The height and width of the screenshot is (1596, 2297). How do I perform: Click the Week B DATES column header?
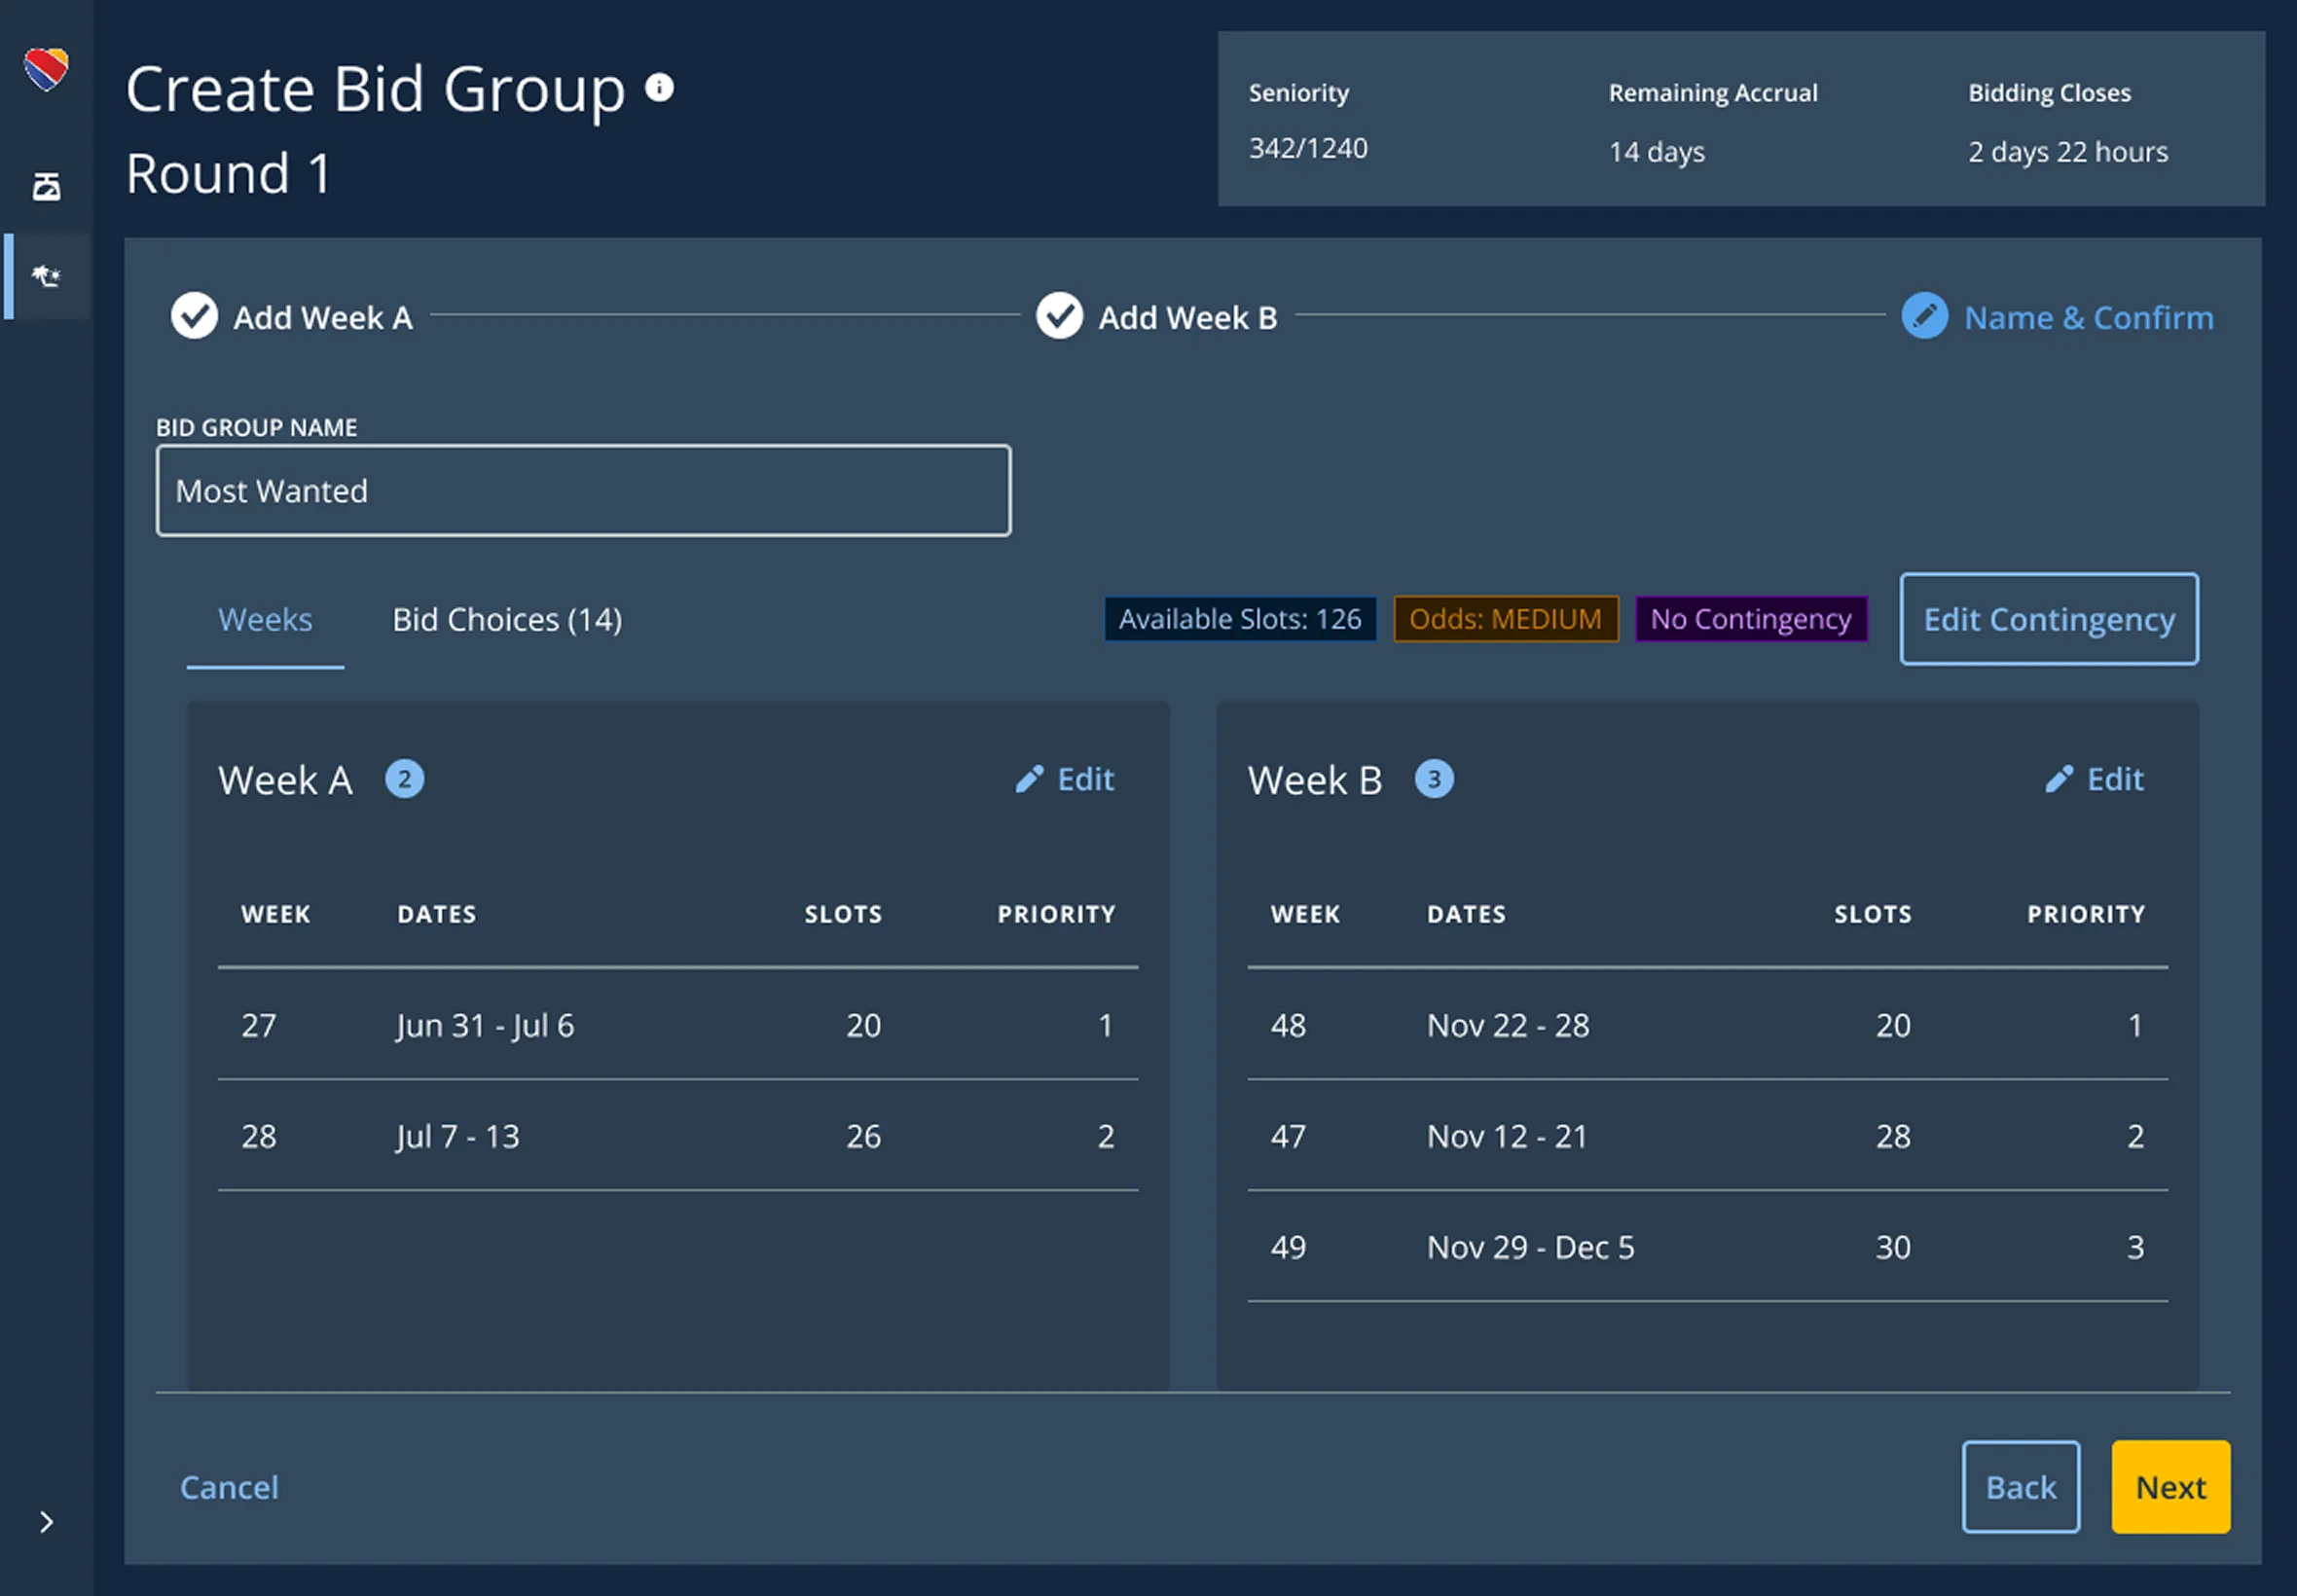coord(1466,914)
